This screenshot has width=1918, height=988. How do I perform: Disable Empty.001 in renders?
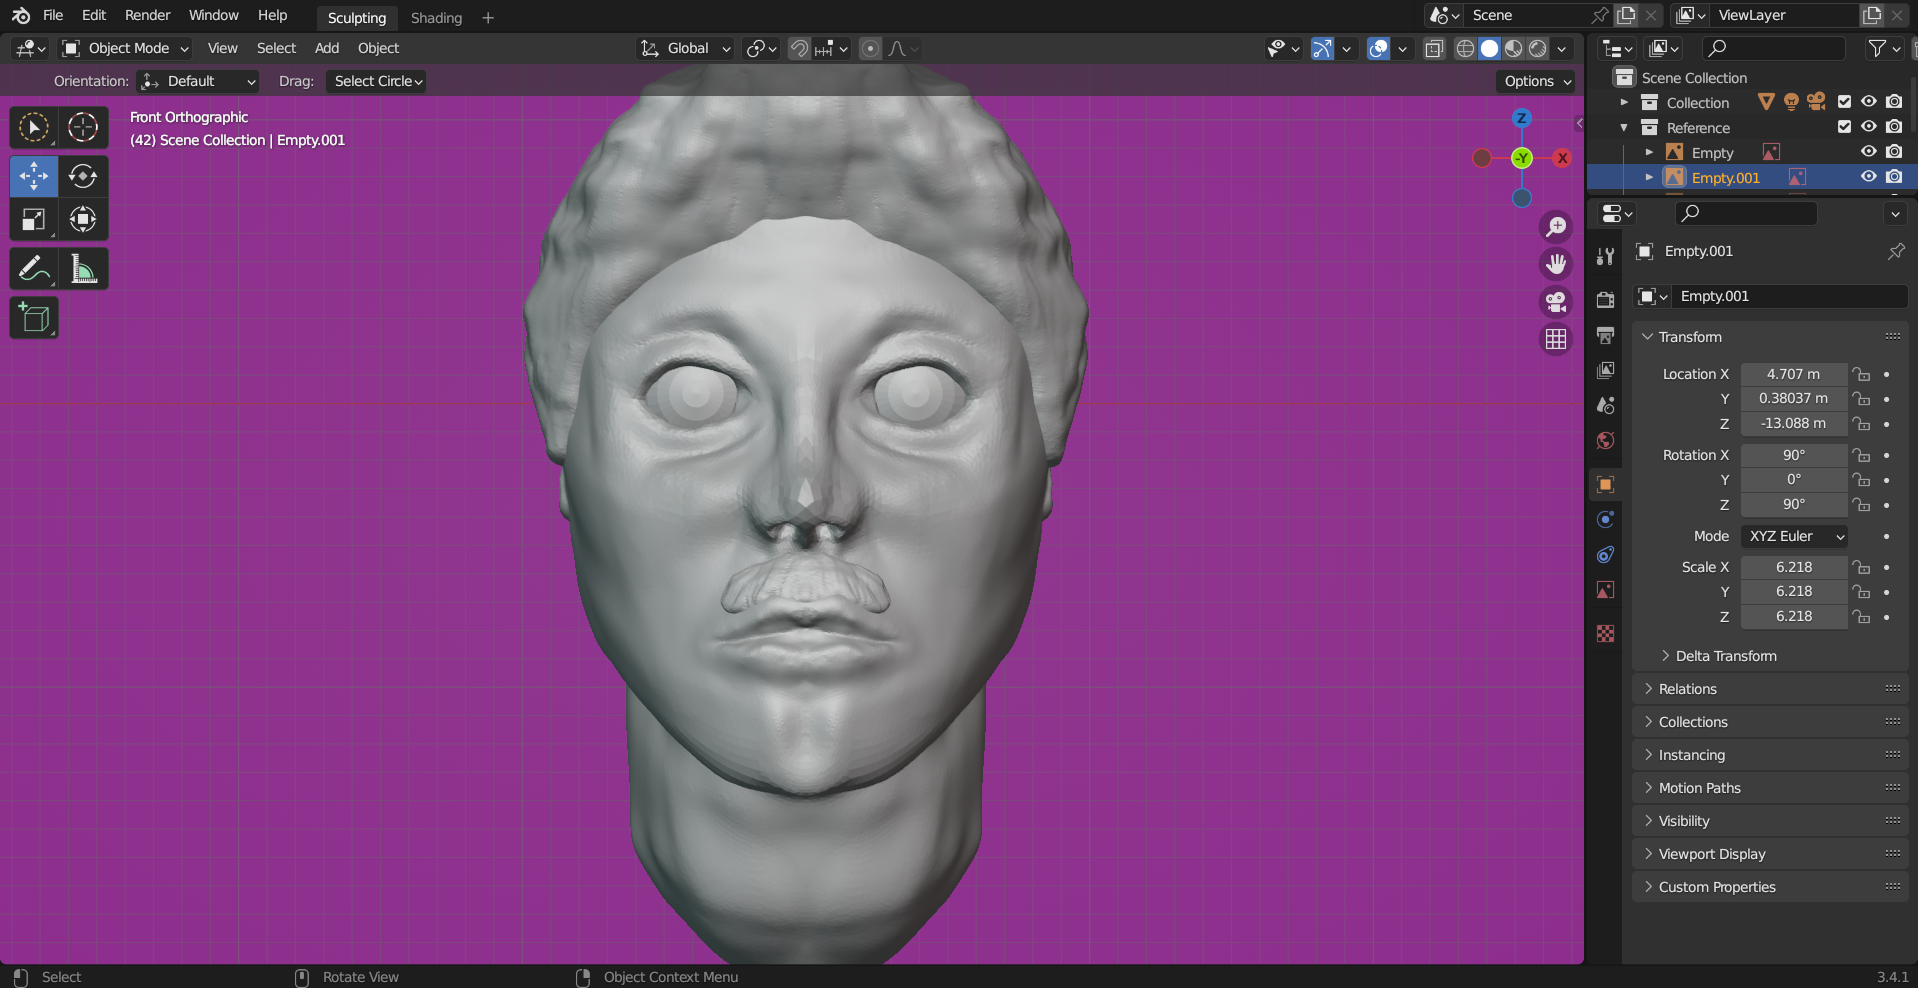click(x=1894, y=177)
